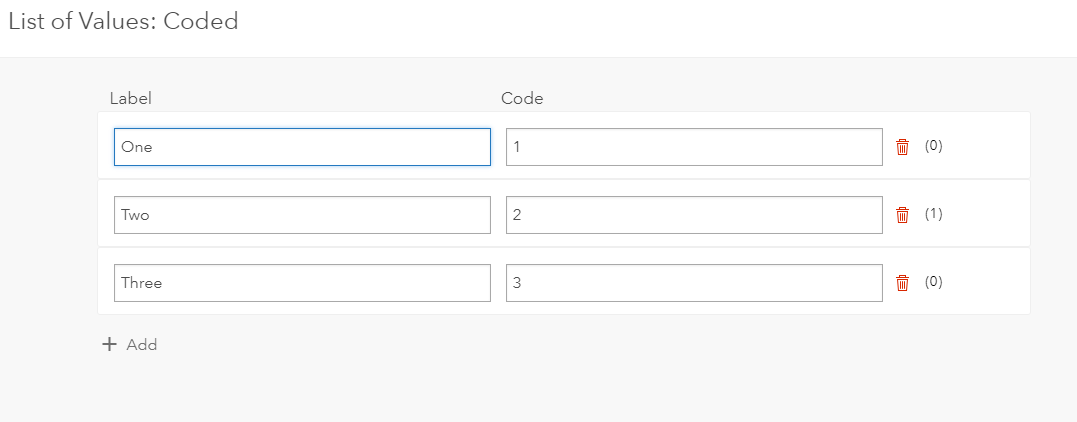Click the plus icon beside Add
Screen dimensions: 1077x422
click(x=110, y=345)
